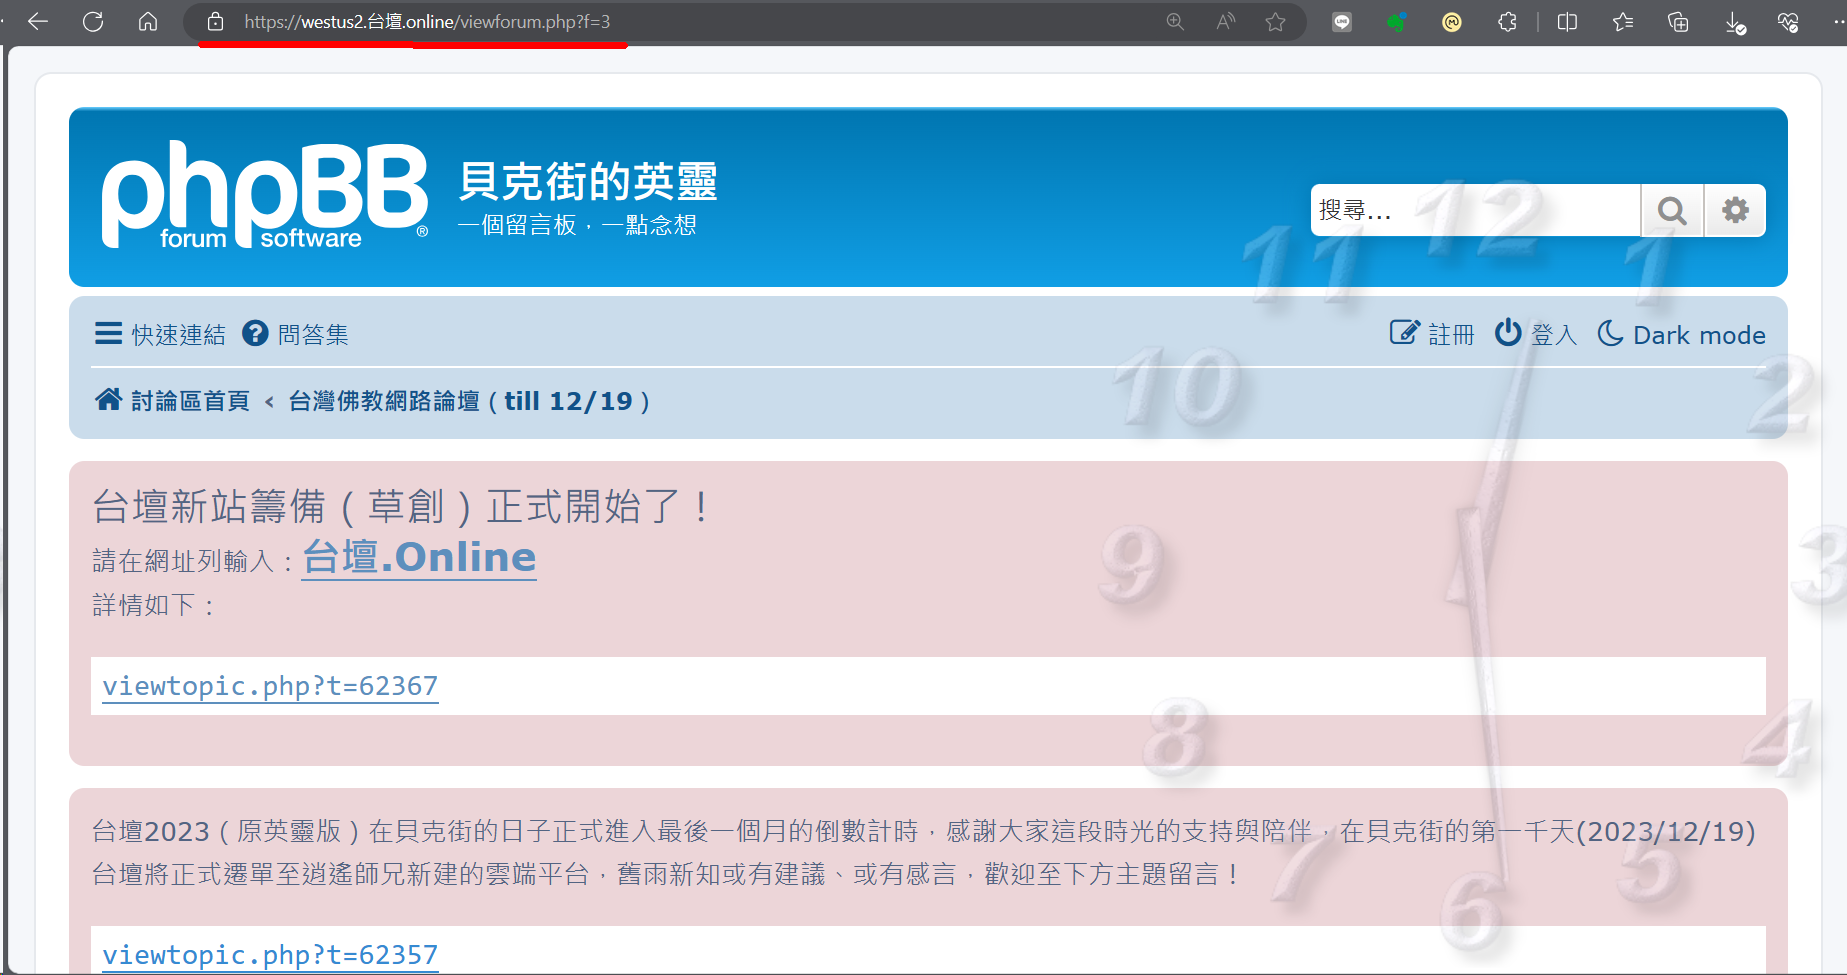1847x975 pixels.
Task: Open the 台壇.Online link
Action: point(419,557)
